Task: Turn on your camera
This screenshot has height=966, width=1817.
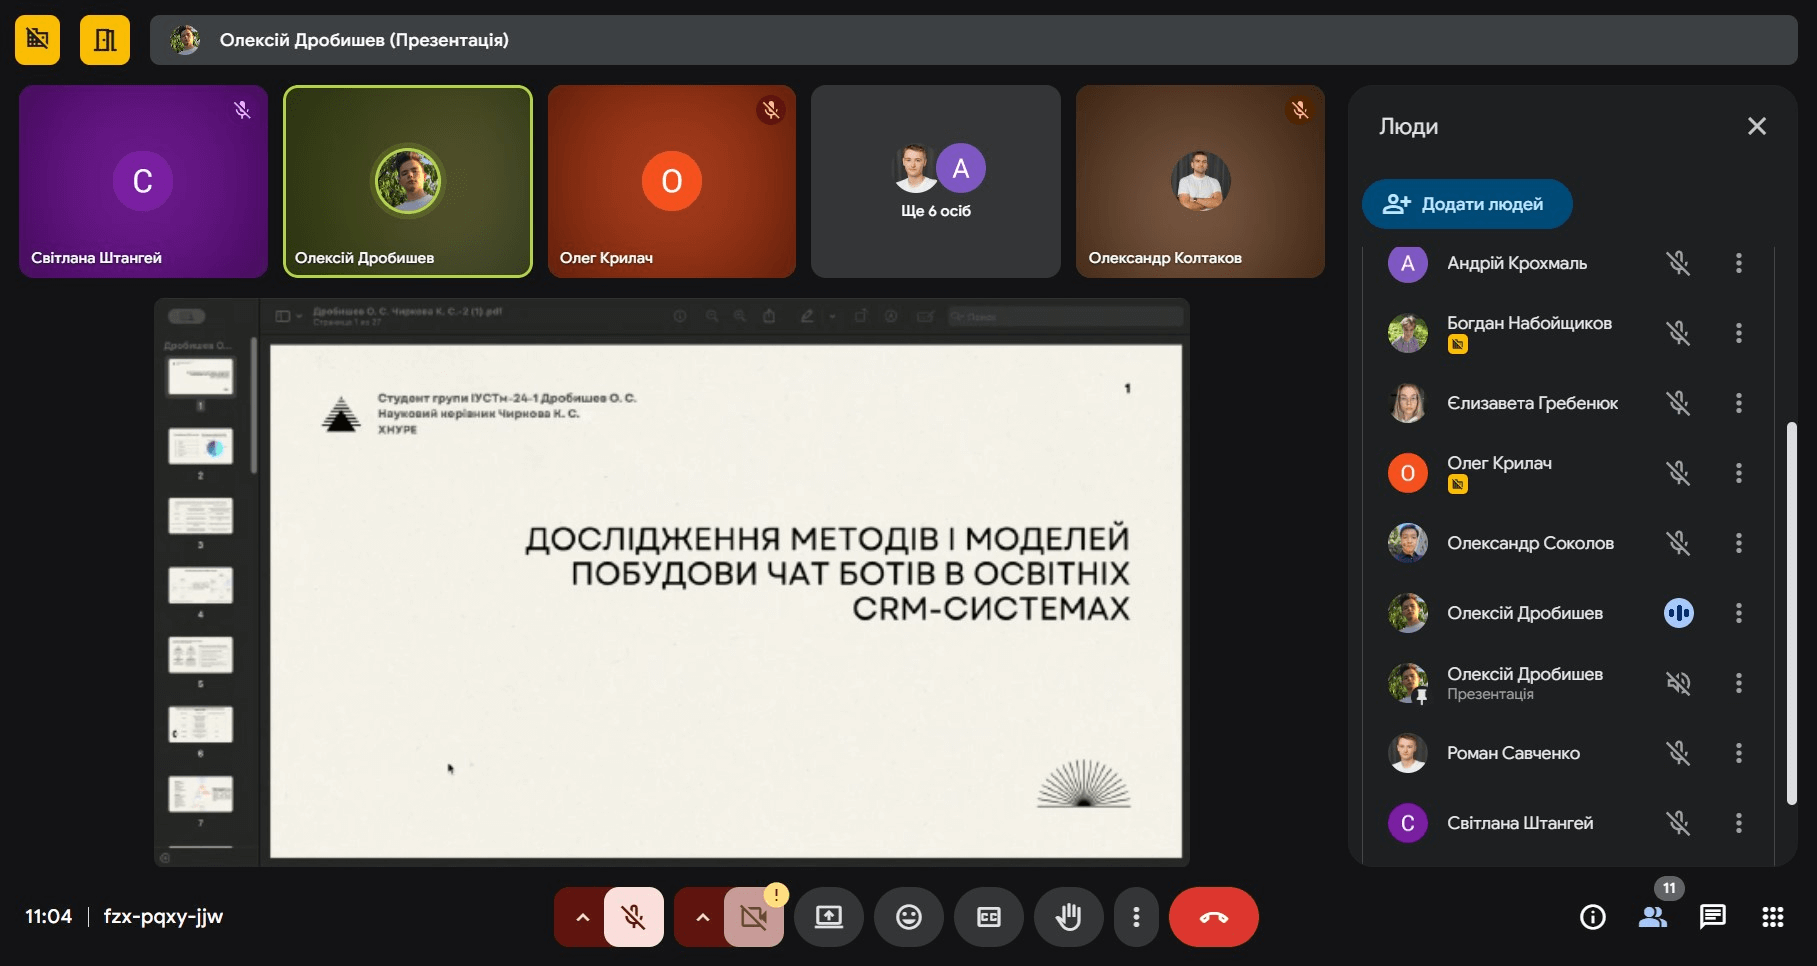Action: tap(753, 917)
